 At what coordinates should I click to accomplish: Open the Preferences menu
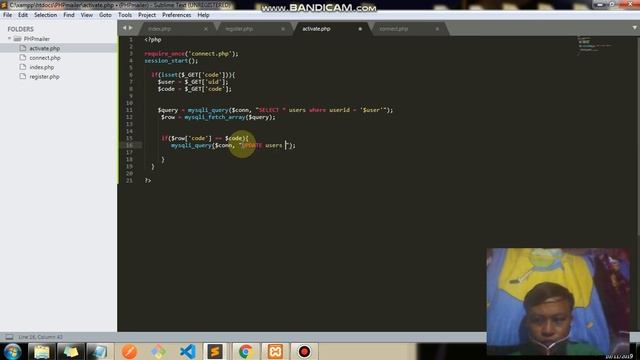[176, 15]
